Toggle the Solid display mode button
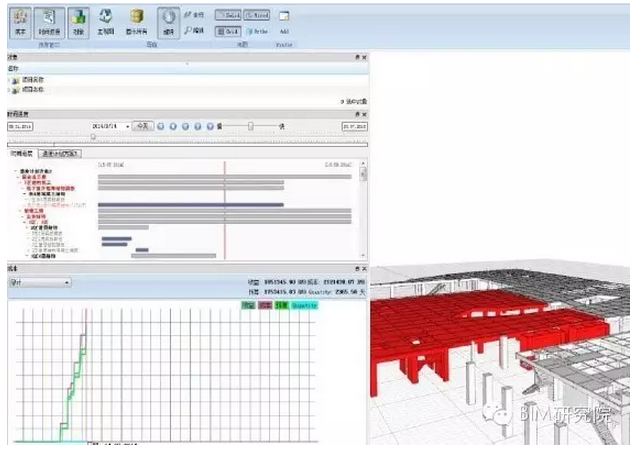 pyautogui.click(x=228, y=16)
